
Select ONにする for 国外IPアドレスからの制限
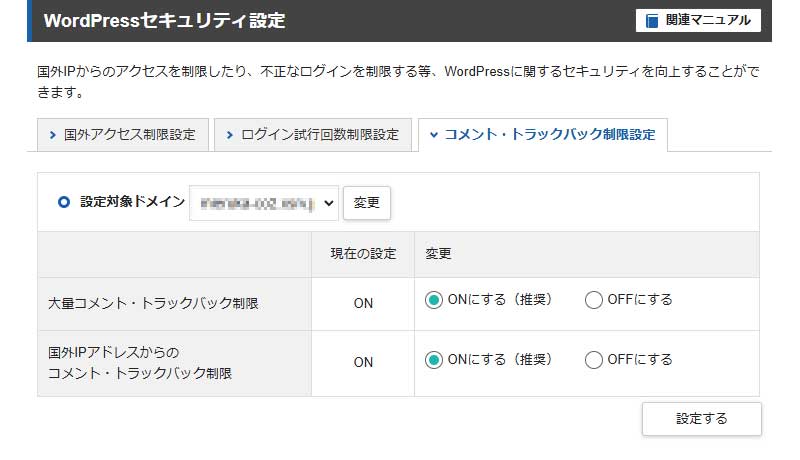point(434,360)
